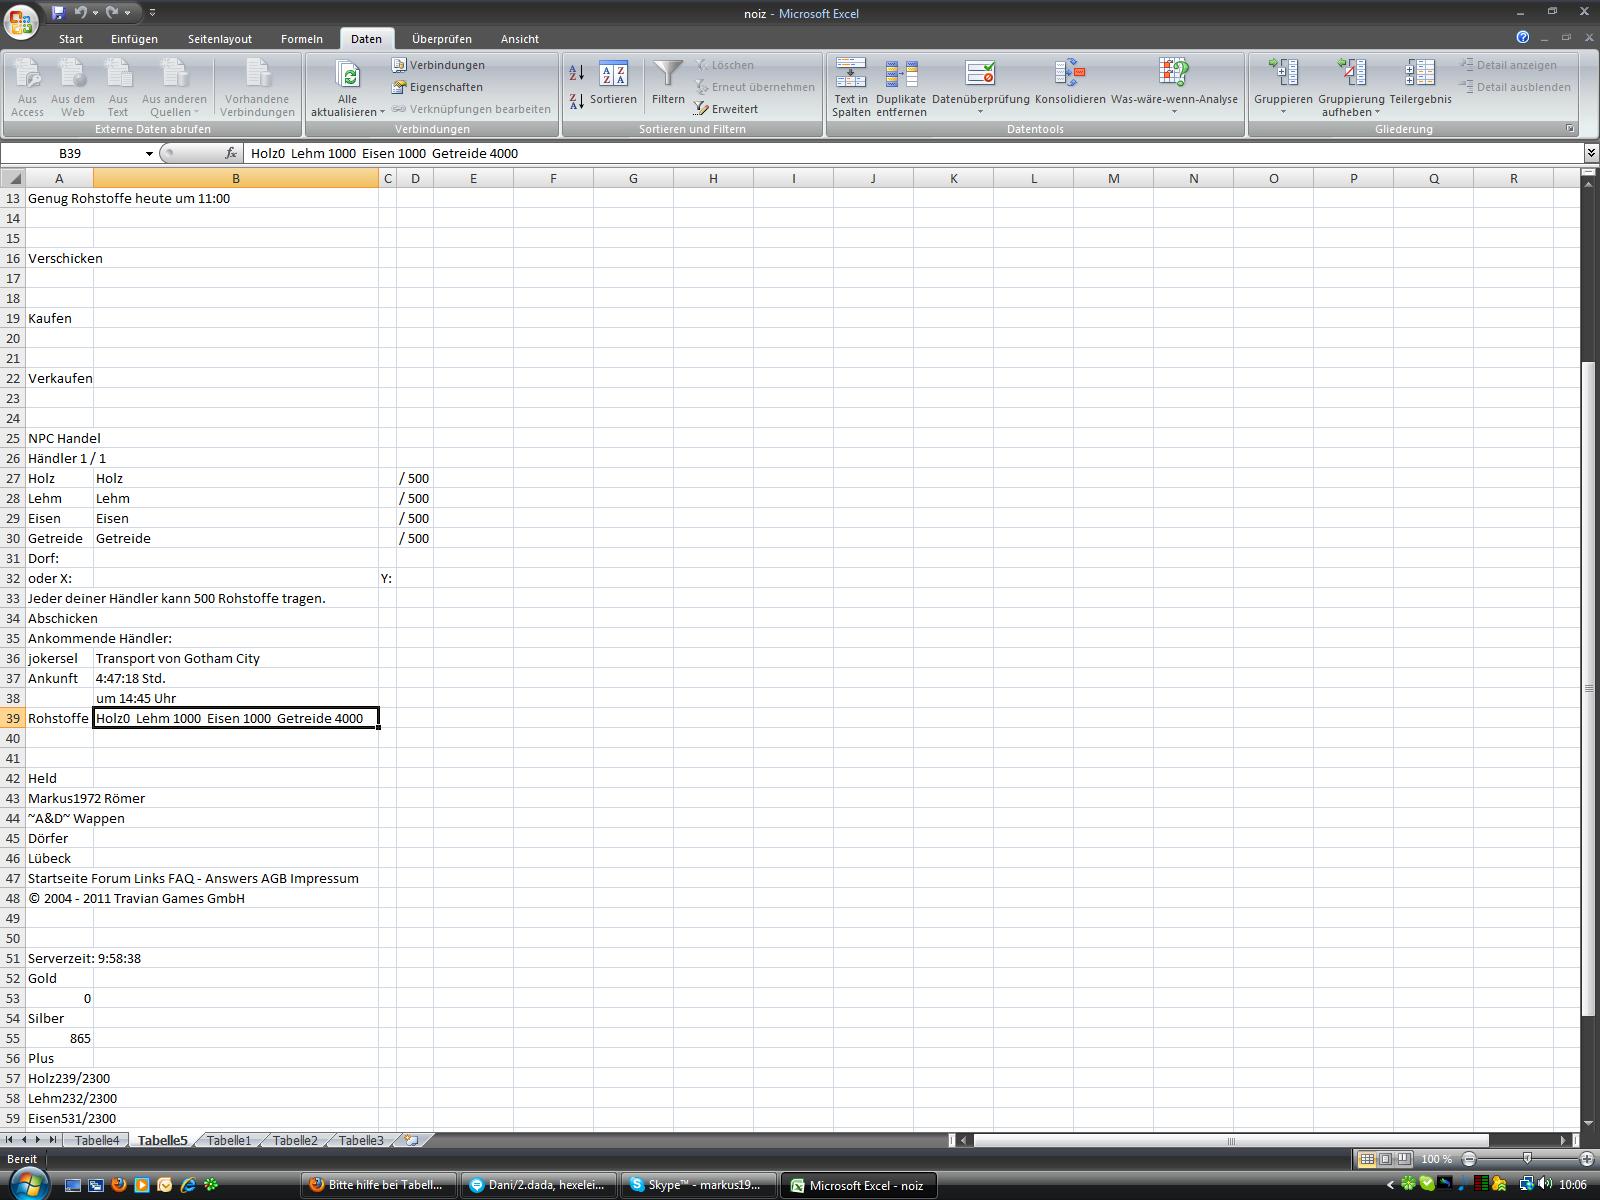Image resolution: width=1600 pixels, height=1200 pixels.
Task: Click Konsolidieren
Action: pyautogui.click(x=1070, y=83)
